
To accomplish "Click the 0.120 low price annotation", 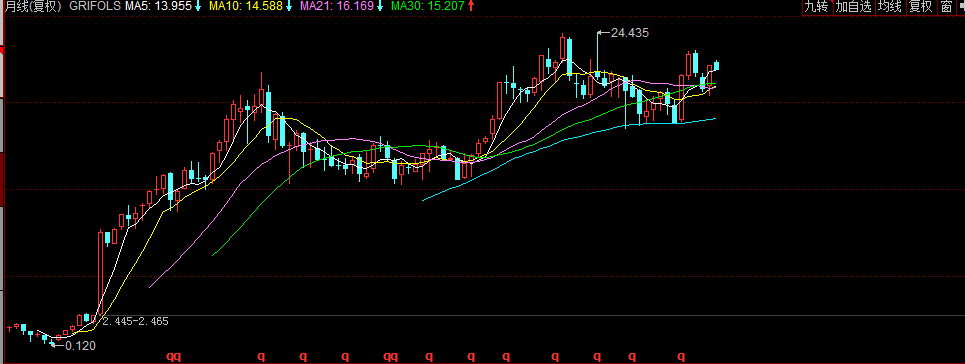I will 81,346.
